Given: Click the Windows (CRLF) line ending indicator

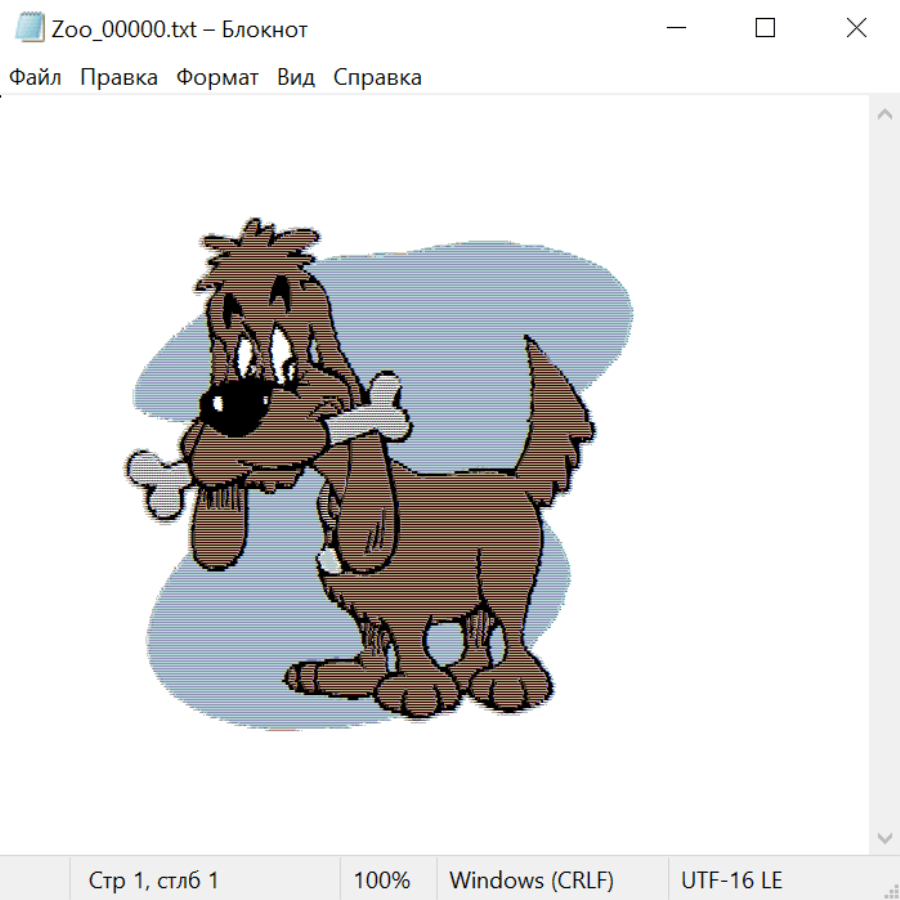Looking at the screenshot, I should pyautogui.click(x=531, y=880).
